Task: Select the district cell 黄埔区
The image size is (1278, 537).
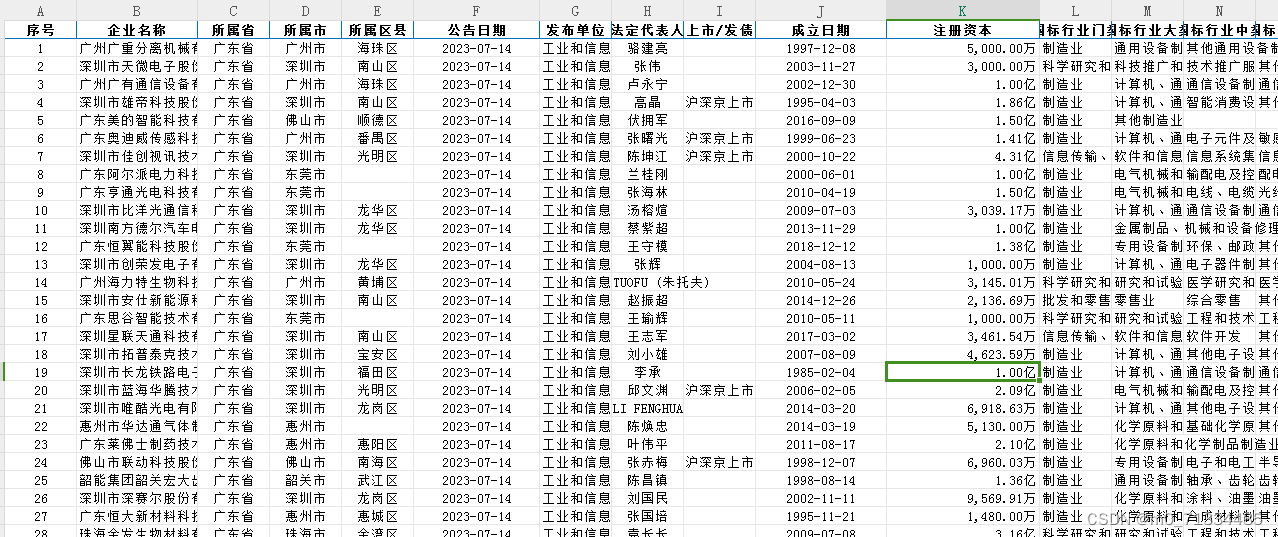Action: coord(377,282)
